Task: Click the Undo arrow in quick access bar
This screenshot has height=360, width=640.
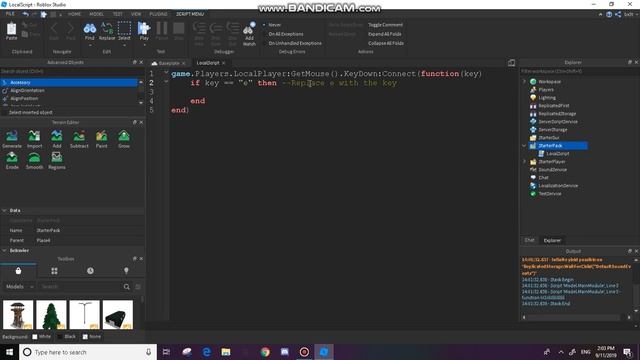Action: click(x=25, y=14)
